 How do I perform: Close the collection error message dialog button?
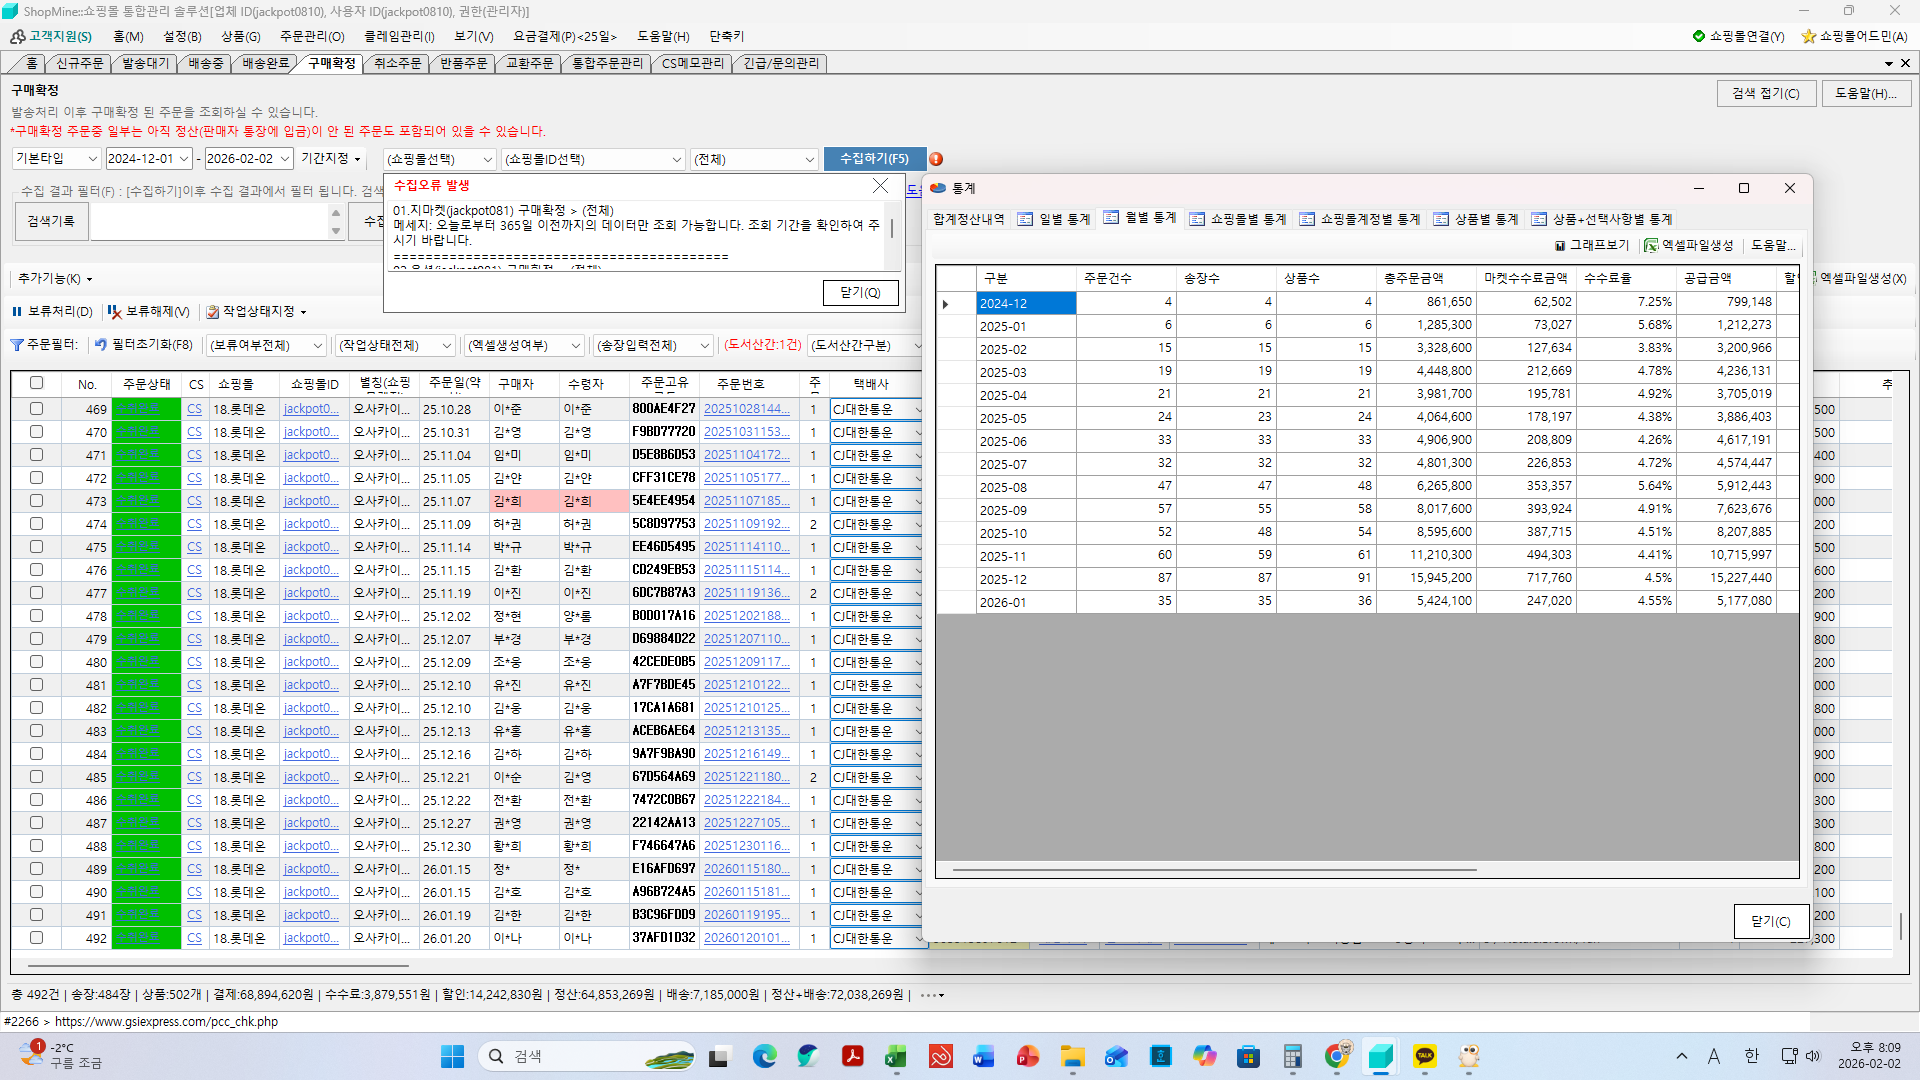[860, 292]
